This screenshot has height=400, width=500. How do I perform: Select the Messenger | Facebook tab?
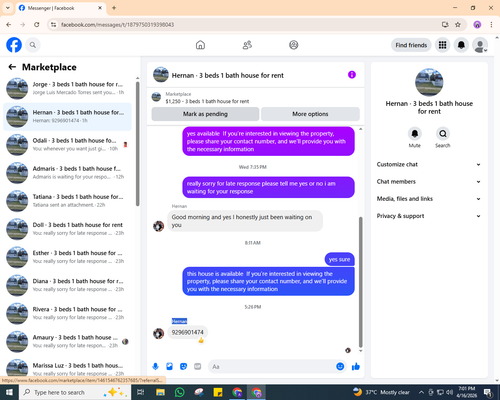coord(61,8)
